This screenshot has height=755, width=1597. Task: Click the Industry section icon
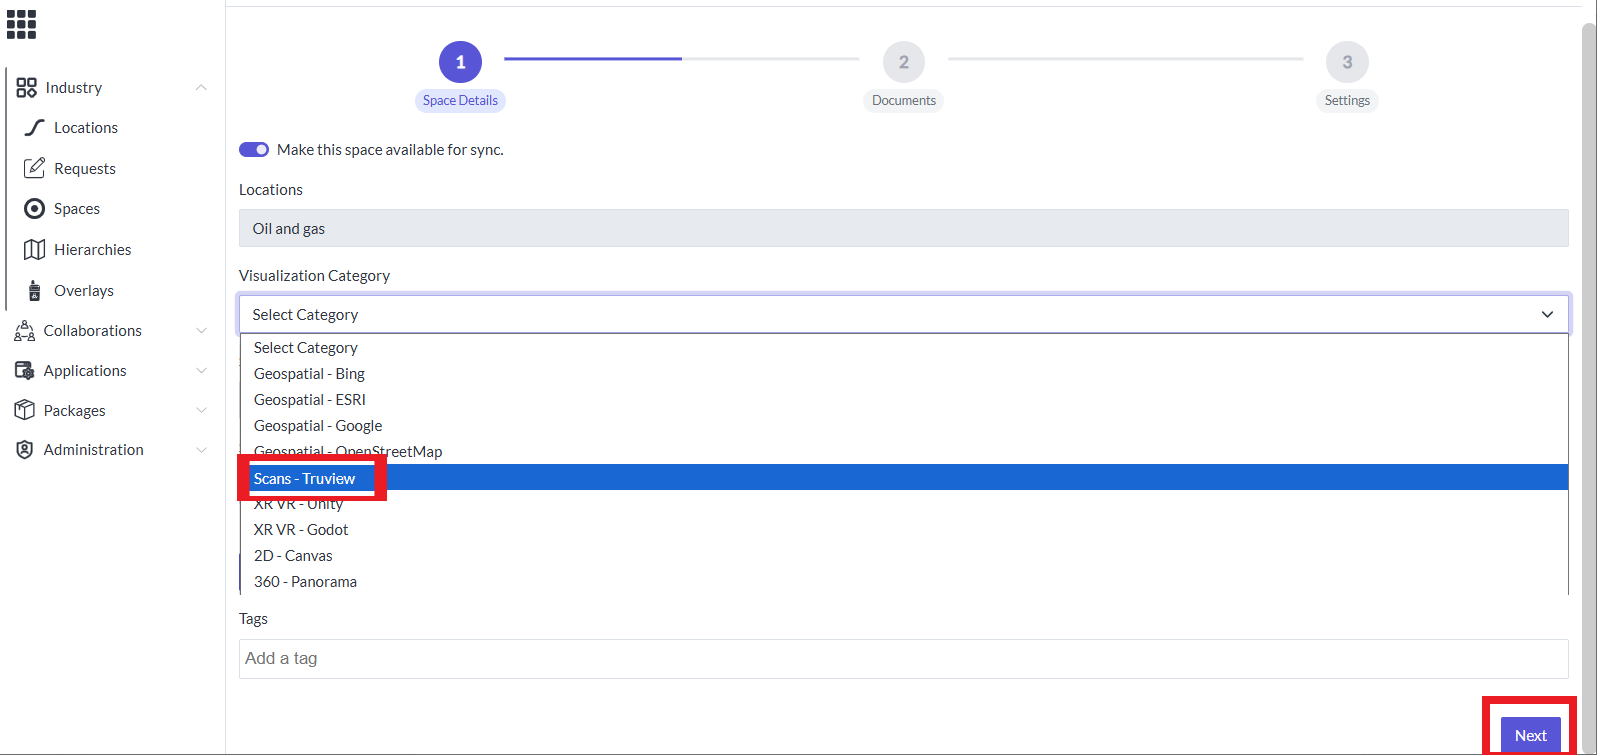tap(26, 88)
